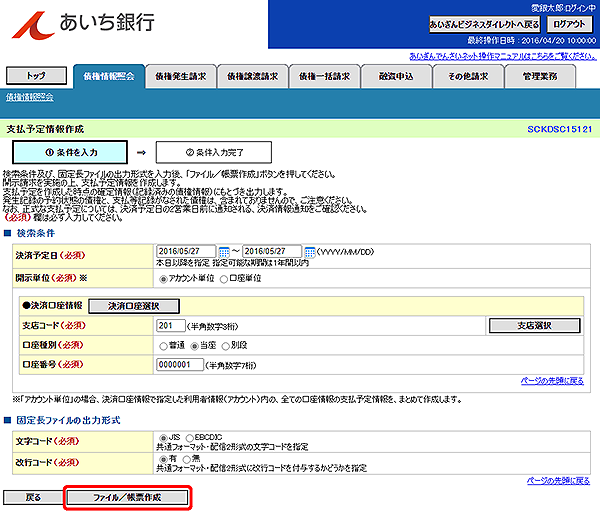Focus the 口座番号 input field
This screenshot has height=513, width=600.
click(x=180, y=365)
